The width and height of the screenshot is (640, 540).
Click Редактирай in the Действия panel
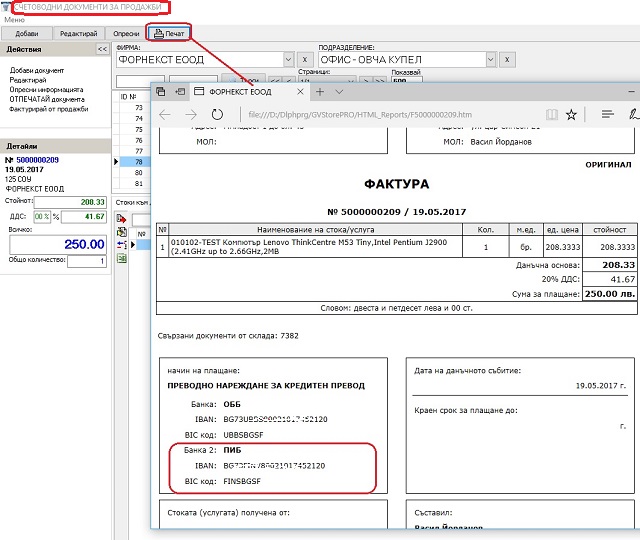pos(28,80)
